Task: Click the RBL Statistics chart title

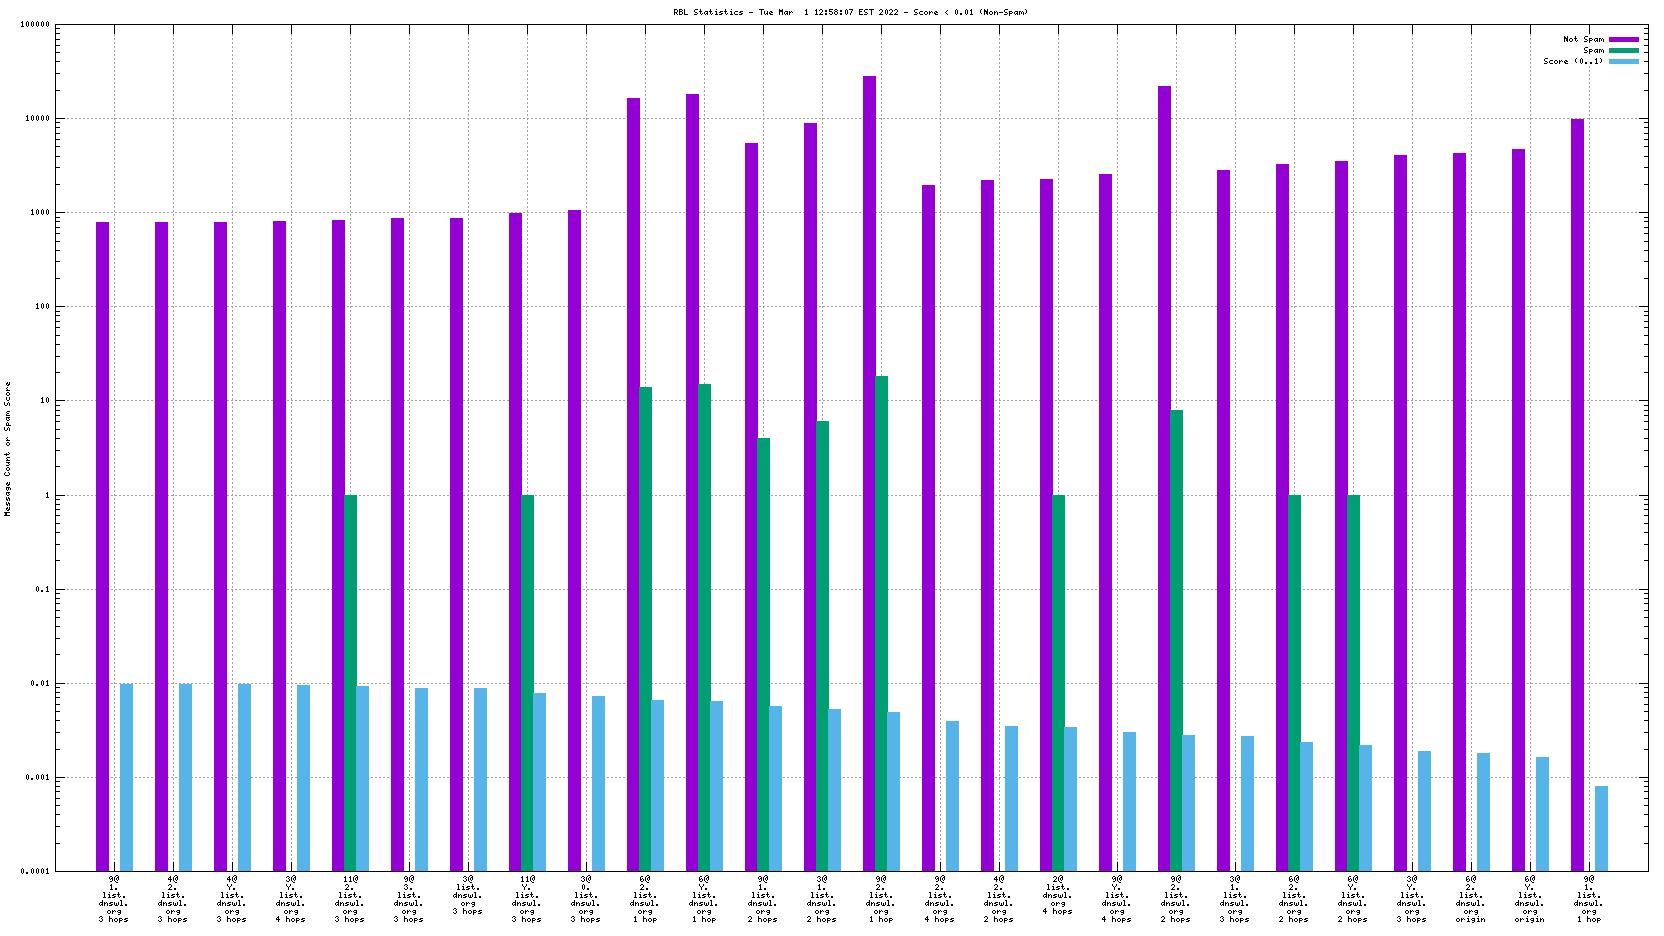Action: coord(850,13)
